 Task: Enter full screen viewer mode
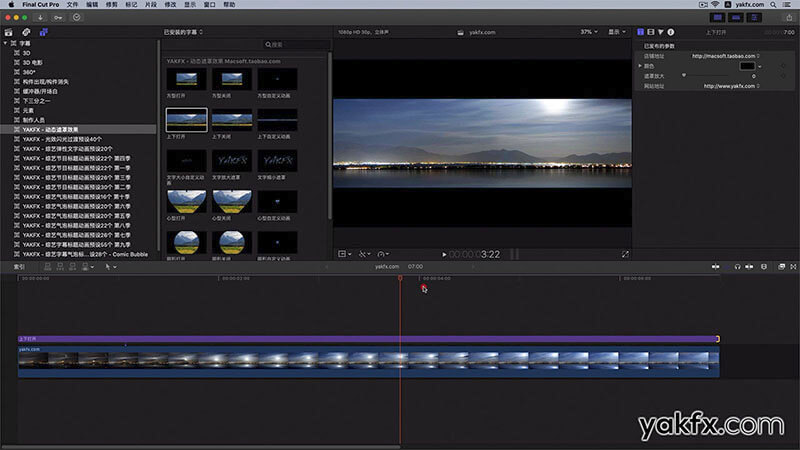(625, 254)
